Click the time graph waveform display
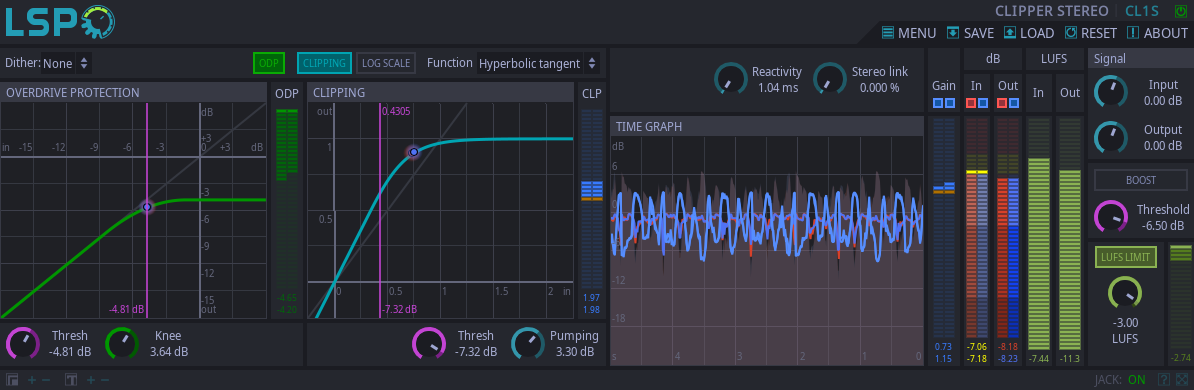Image resolution: width=1194 pixels, height=390 pixels. pos(767,250)
